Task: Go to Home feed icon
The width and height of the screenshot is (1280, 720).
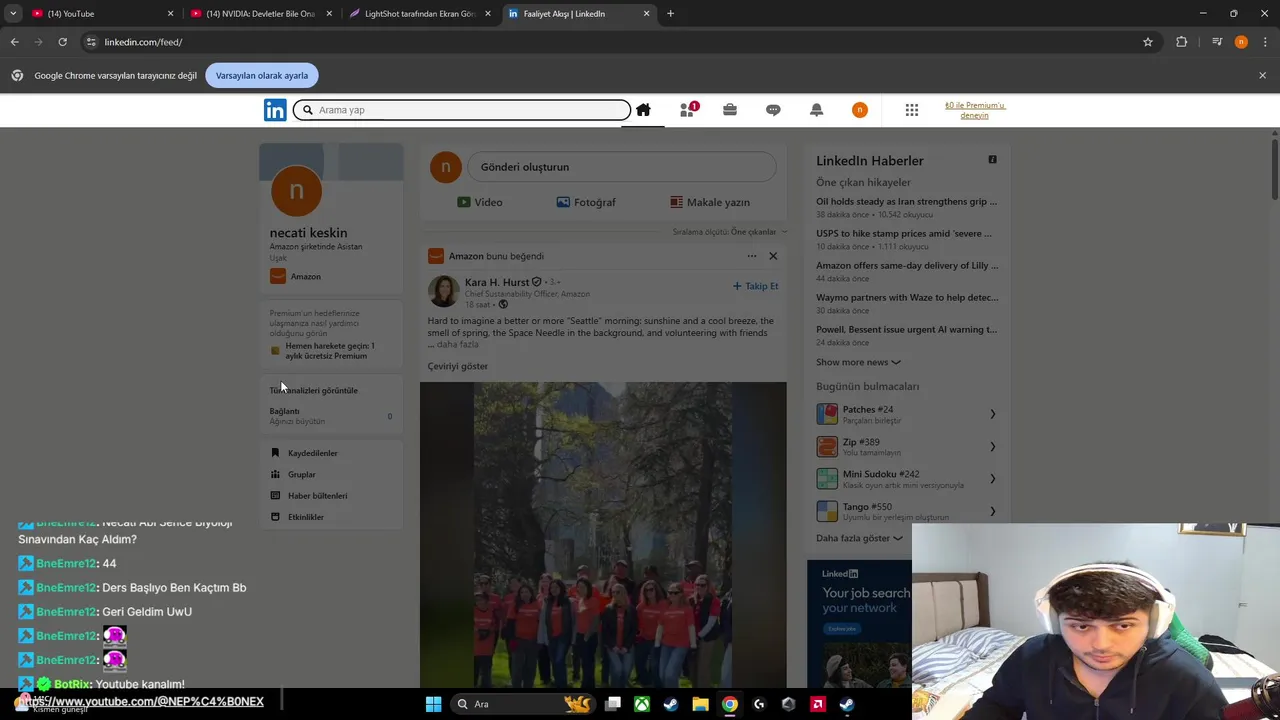Action: pos(643,110)
